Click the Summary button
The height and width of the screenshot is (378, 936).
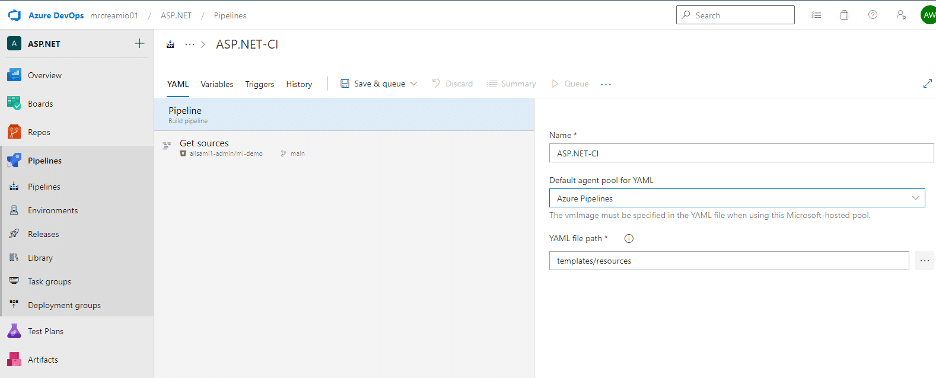(x=512, y=84)
